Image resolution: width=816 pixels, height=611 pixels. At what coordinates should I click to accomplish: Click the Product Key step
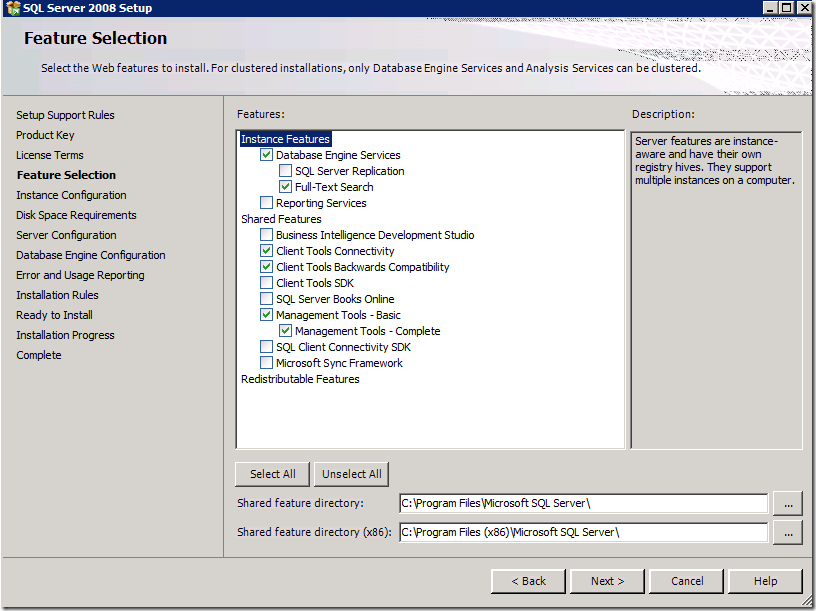coord(45,135)
